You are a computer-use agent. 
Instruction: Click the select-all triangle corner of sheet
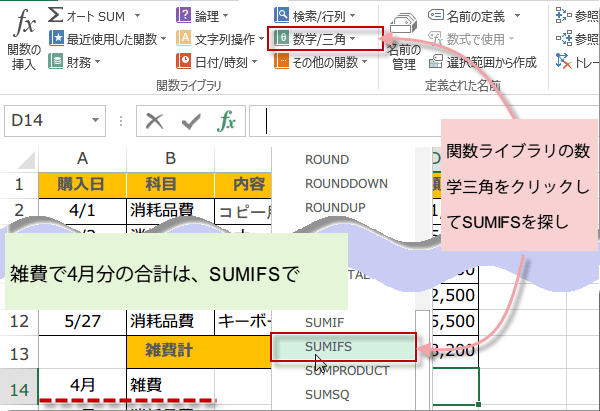[26, 160]
